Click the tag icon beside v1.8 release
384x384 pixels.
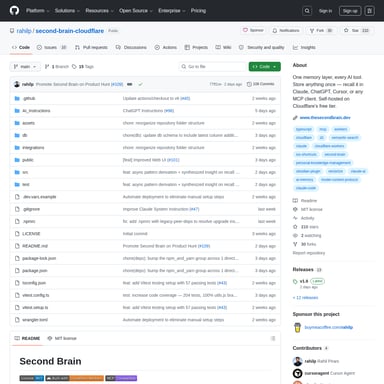[x=295, y=281]
